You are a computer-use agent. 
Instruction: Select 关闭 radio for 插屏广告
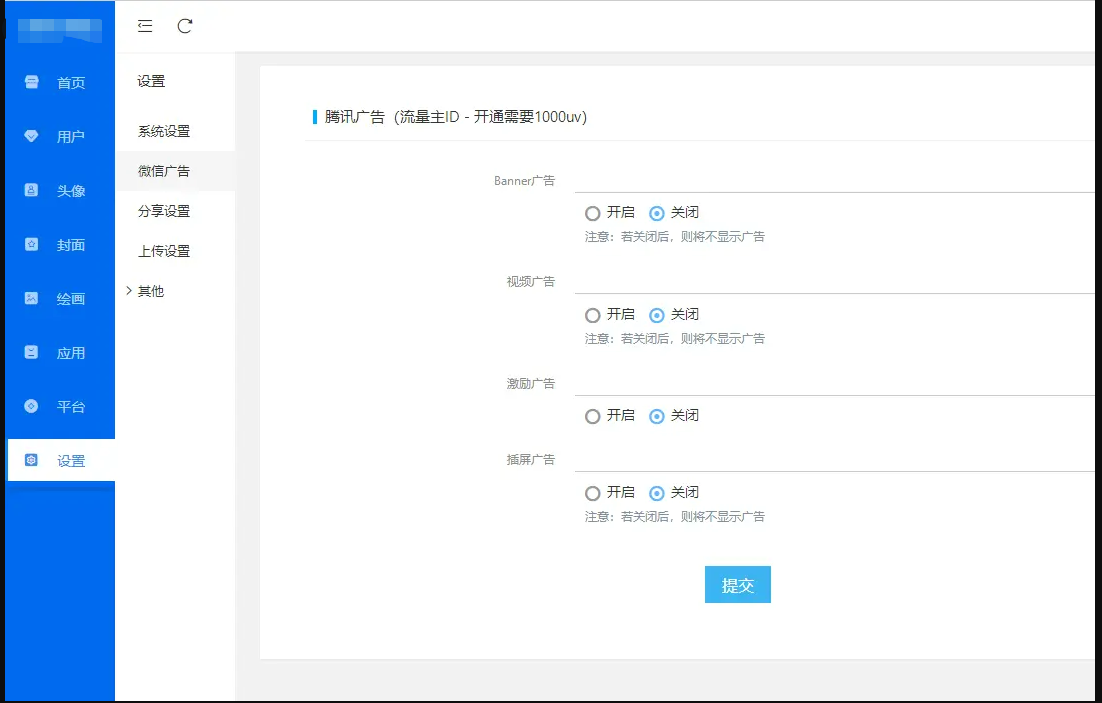[656, 493]
